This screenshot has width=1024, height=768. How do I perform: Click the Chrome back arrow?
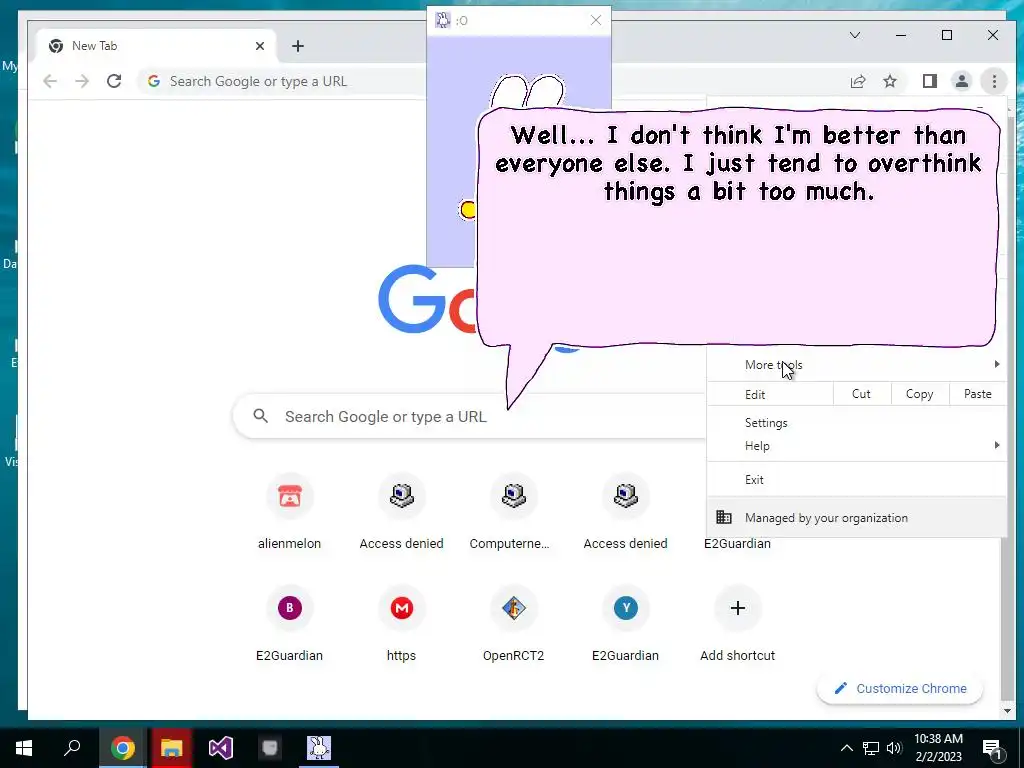tap(50, 81)
